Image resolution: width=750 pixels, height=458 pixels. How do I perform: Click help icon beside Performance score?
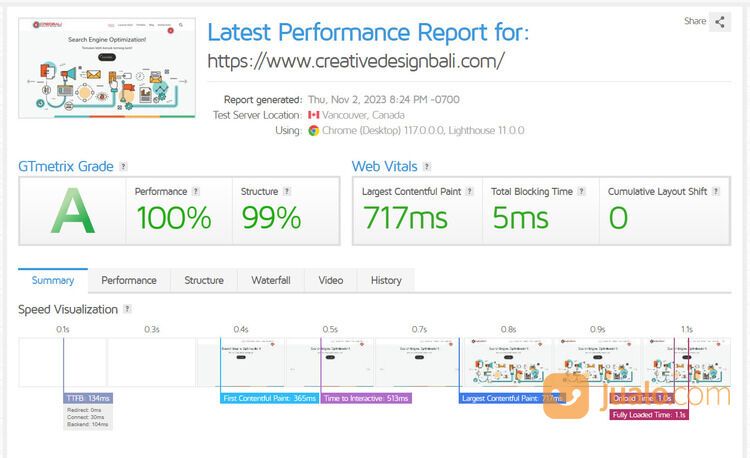(x=196, y=191)
